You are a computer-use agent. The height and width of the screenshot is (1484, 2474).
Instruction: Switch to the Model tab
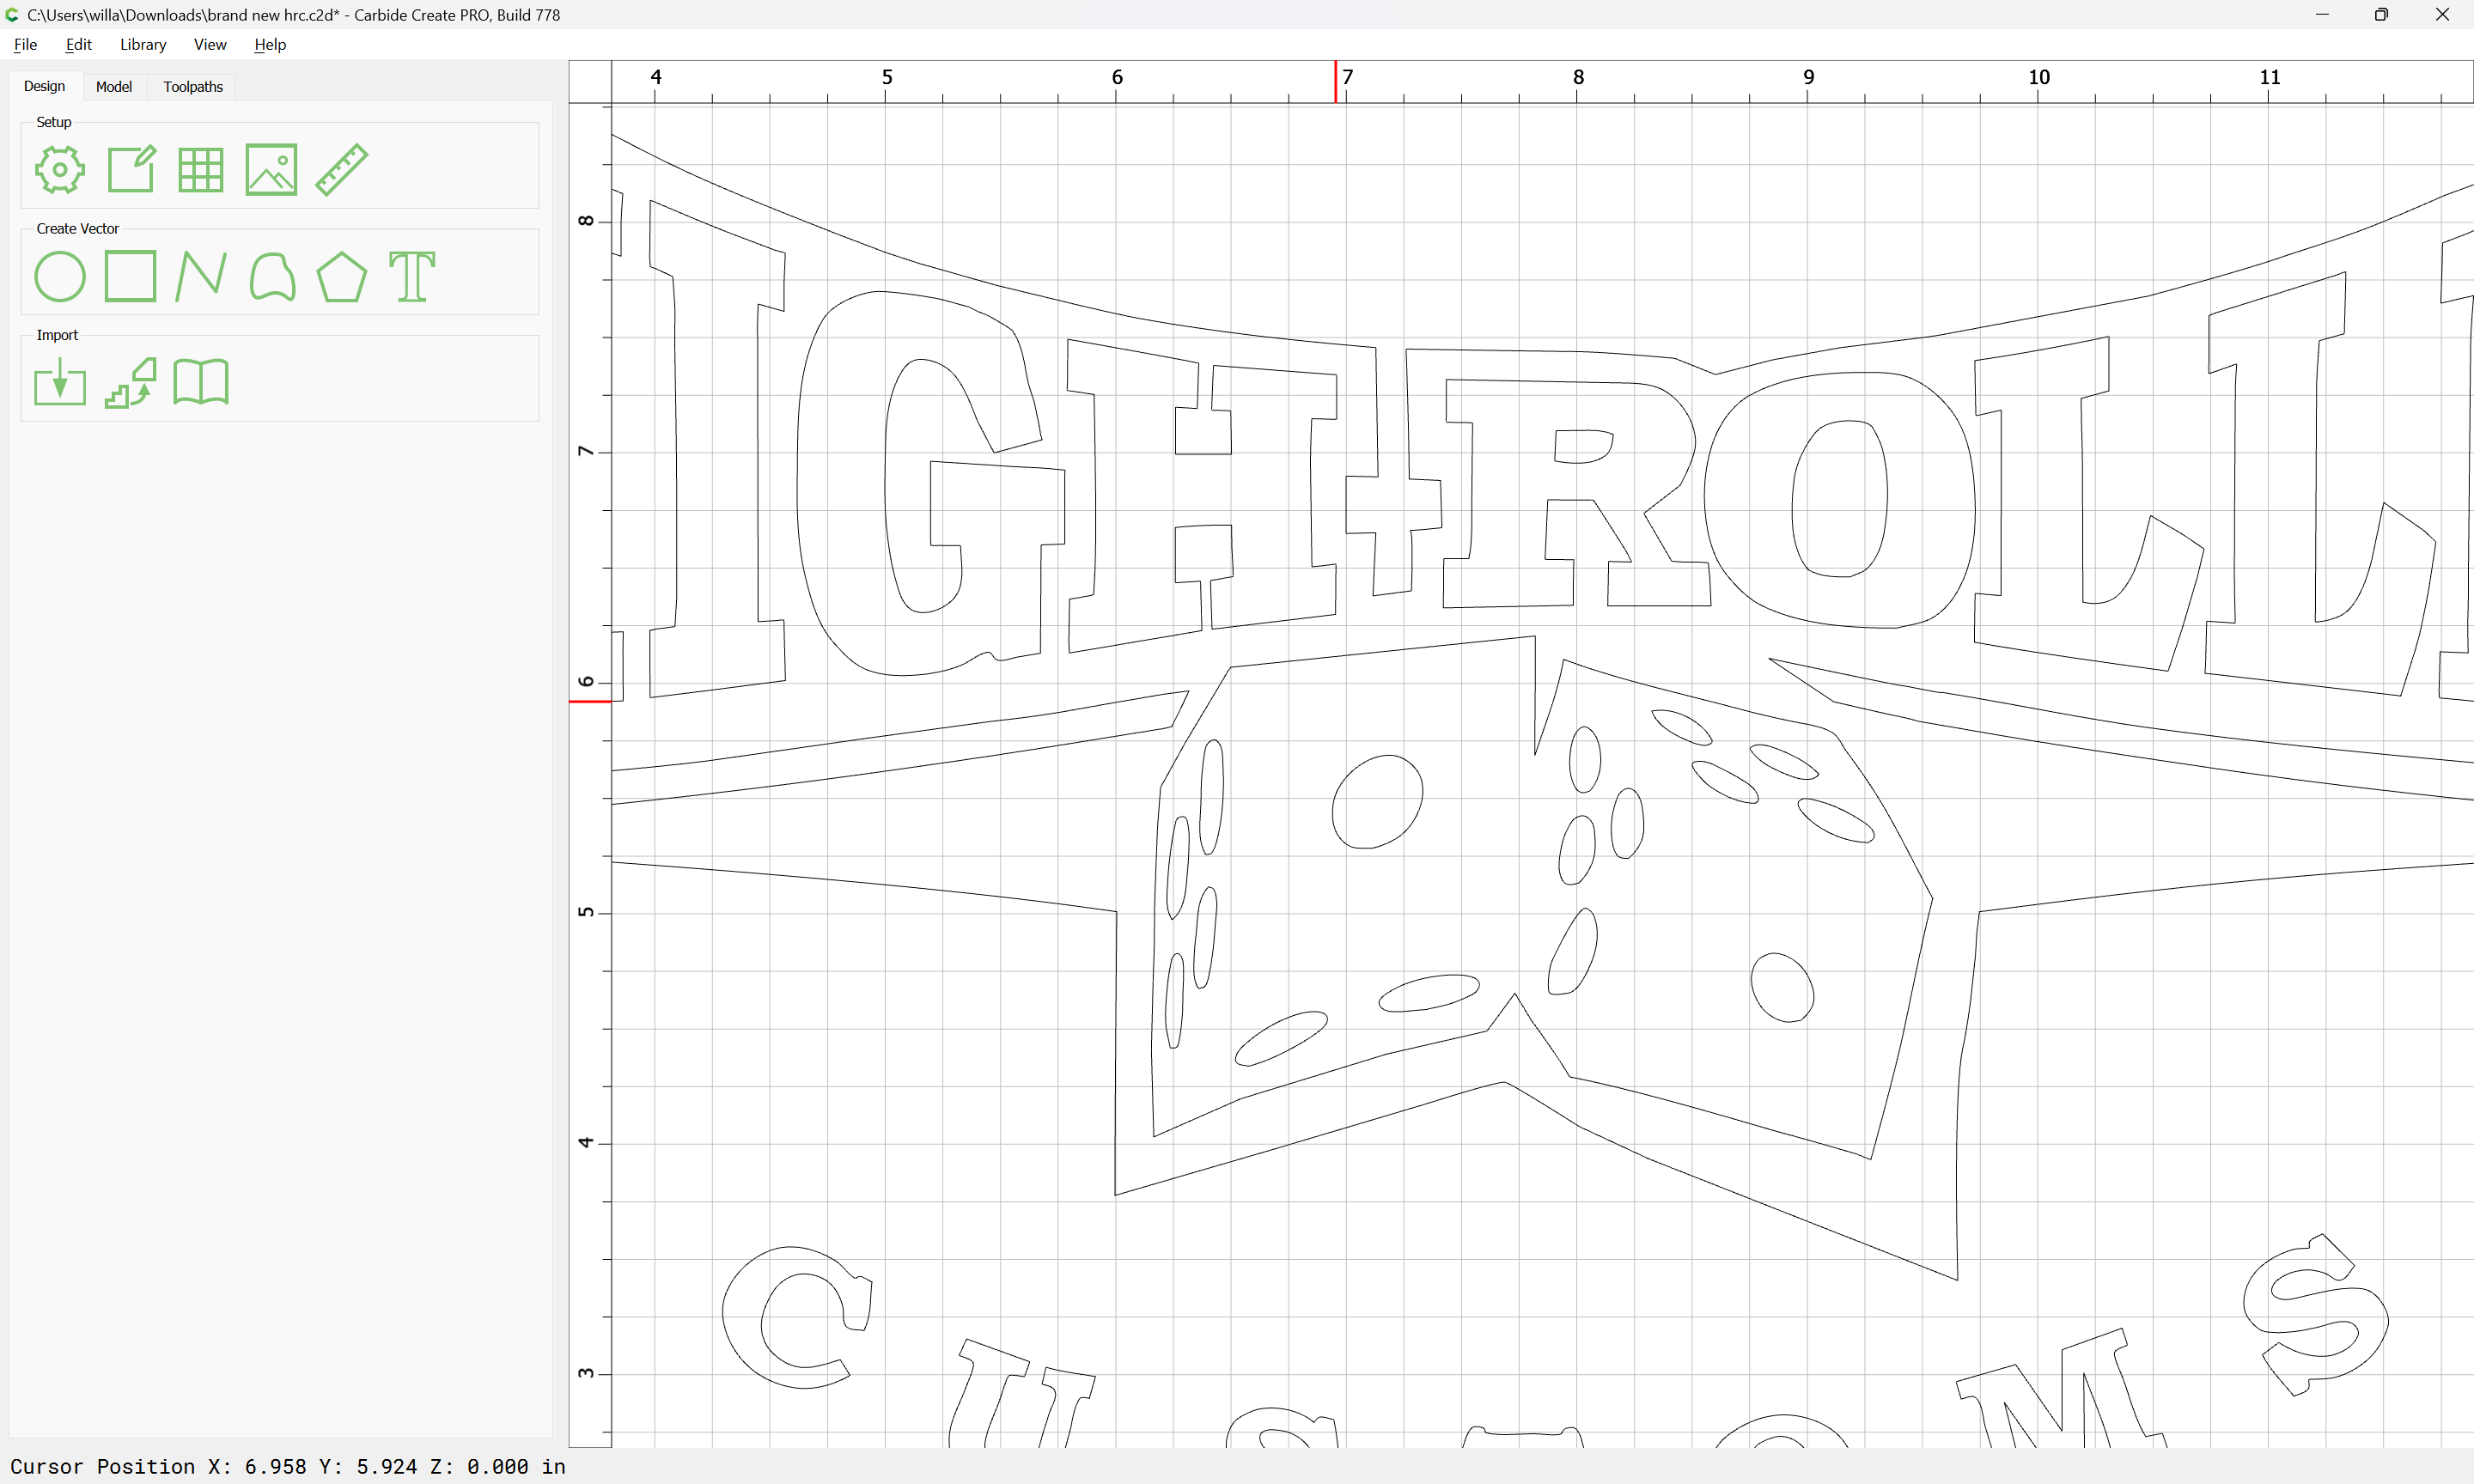114,87
